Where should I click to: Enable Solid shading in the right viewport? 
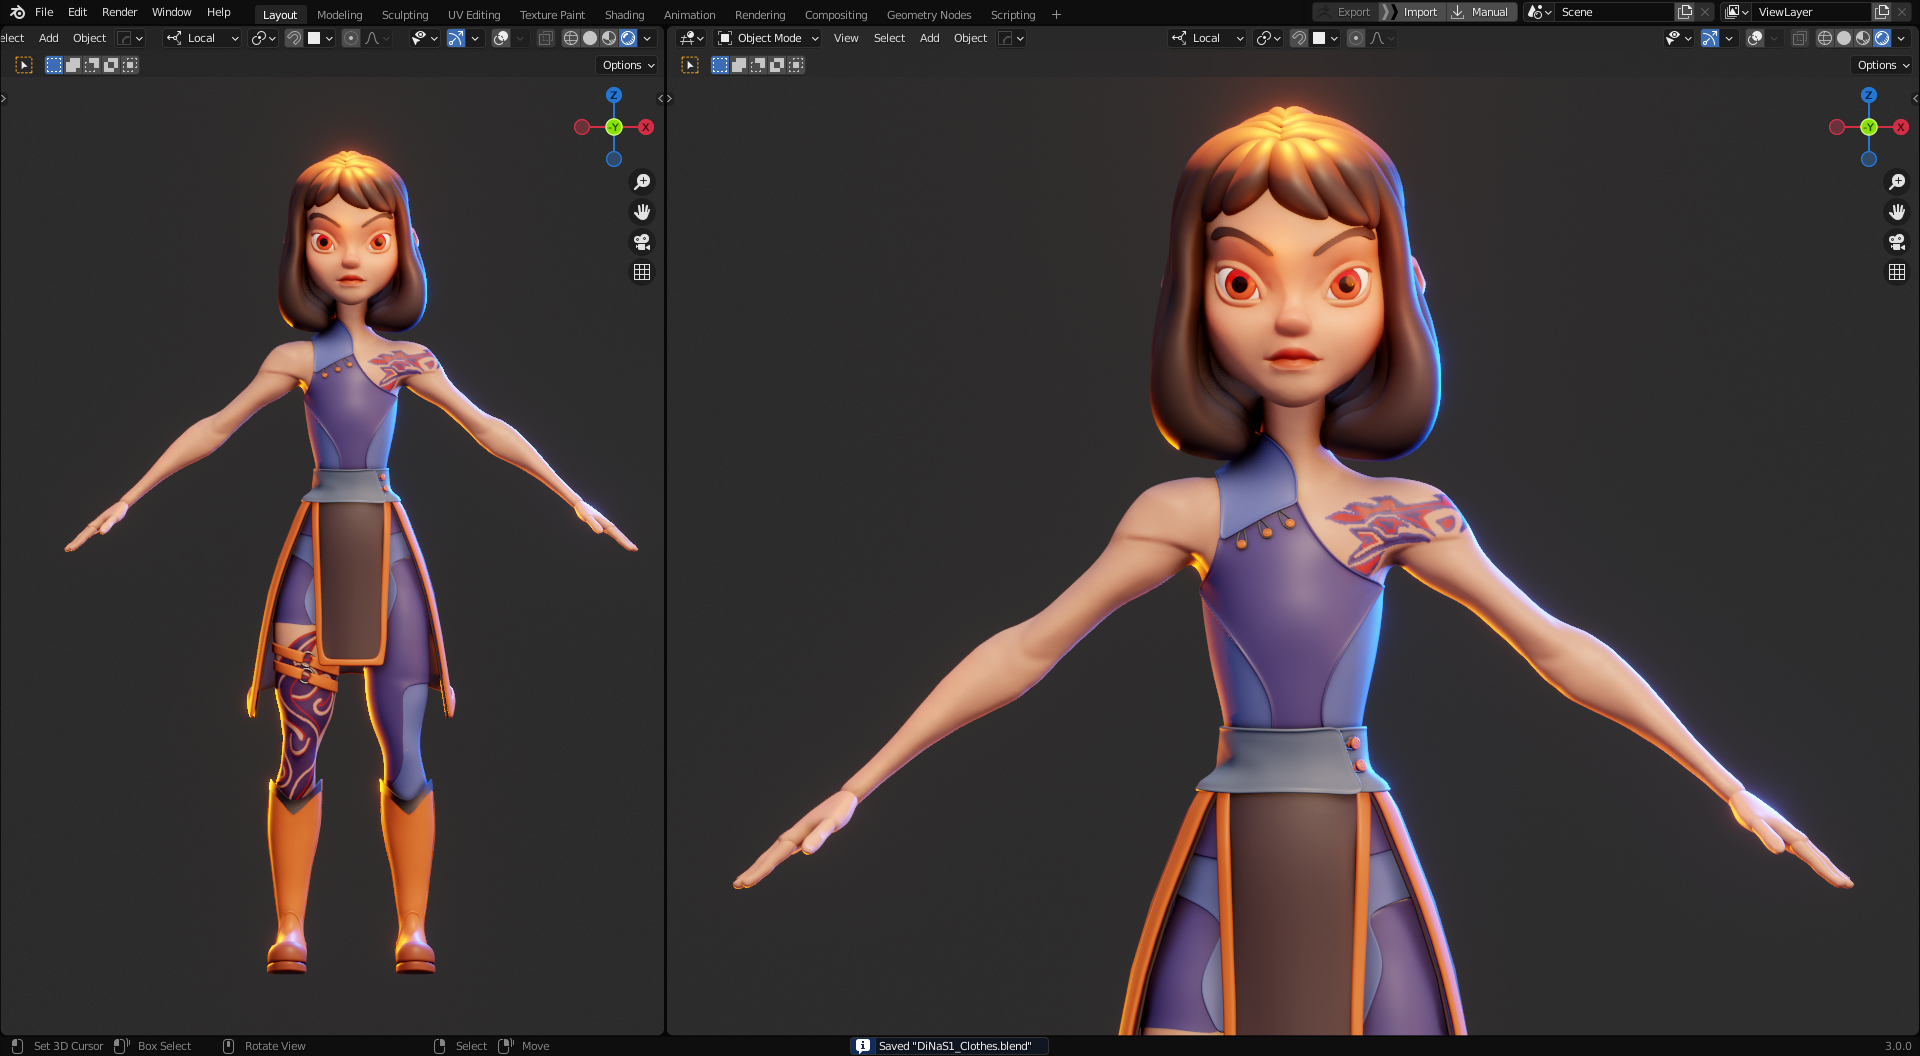pos(1843,38)
